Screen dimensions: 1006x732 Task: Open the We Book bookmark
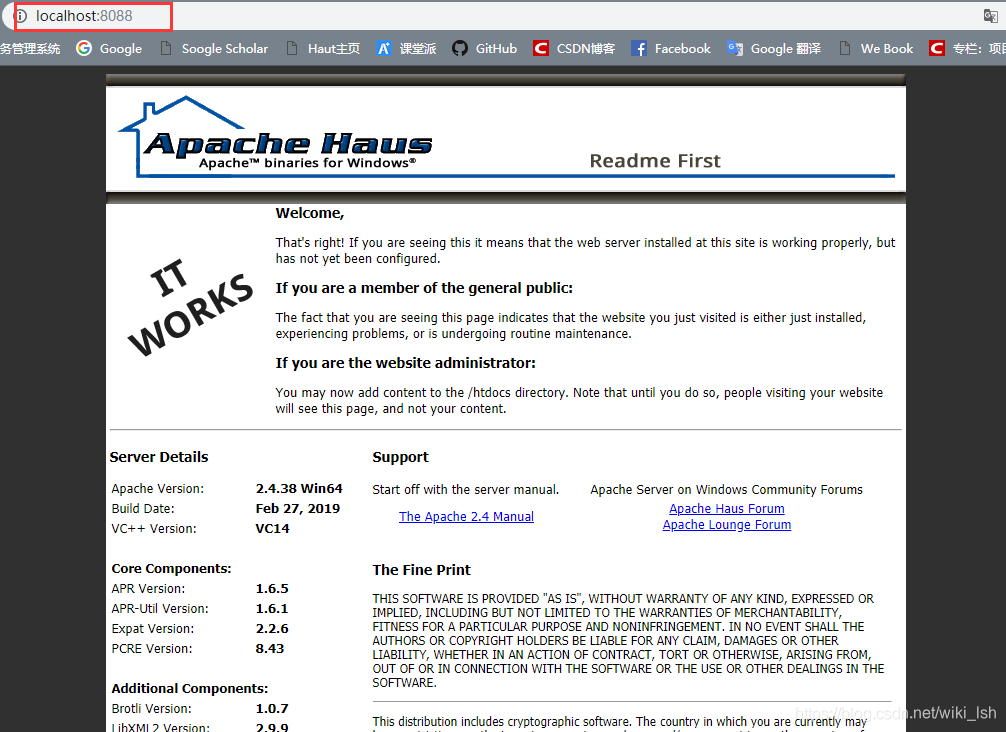coord(876,49)
